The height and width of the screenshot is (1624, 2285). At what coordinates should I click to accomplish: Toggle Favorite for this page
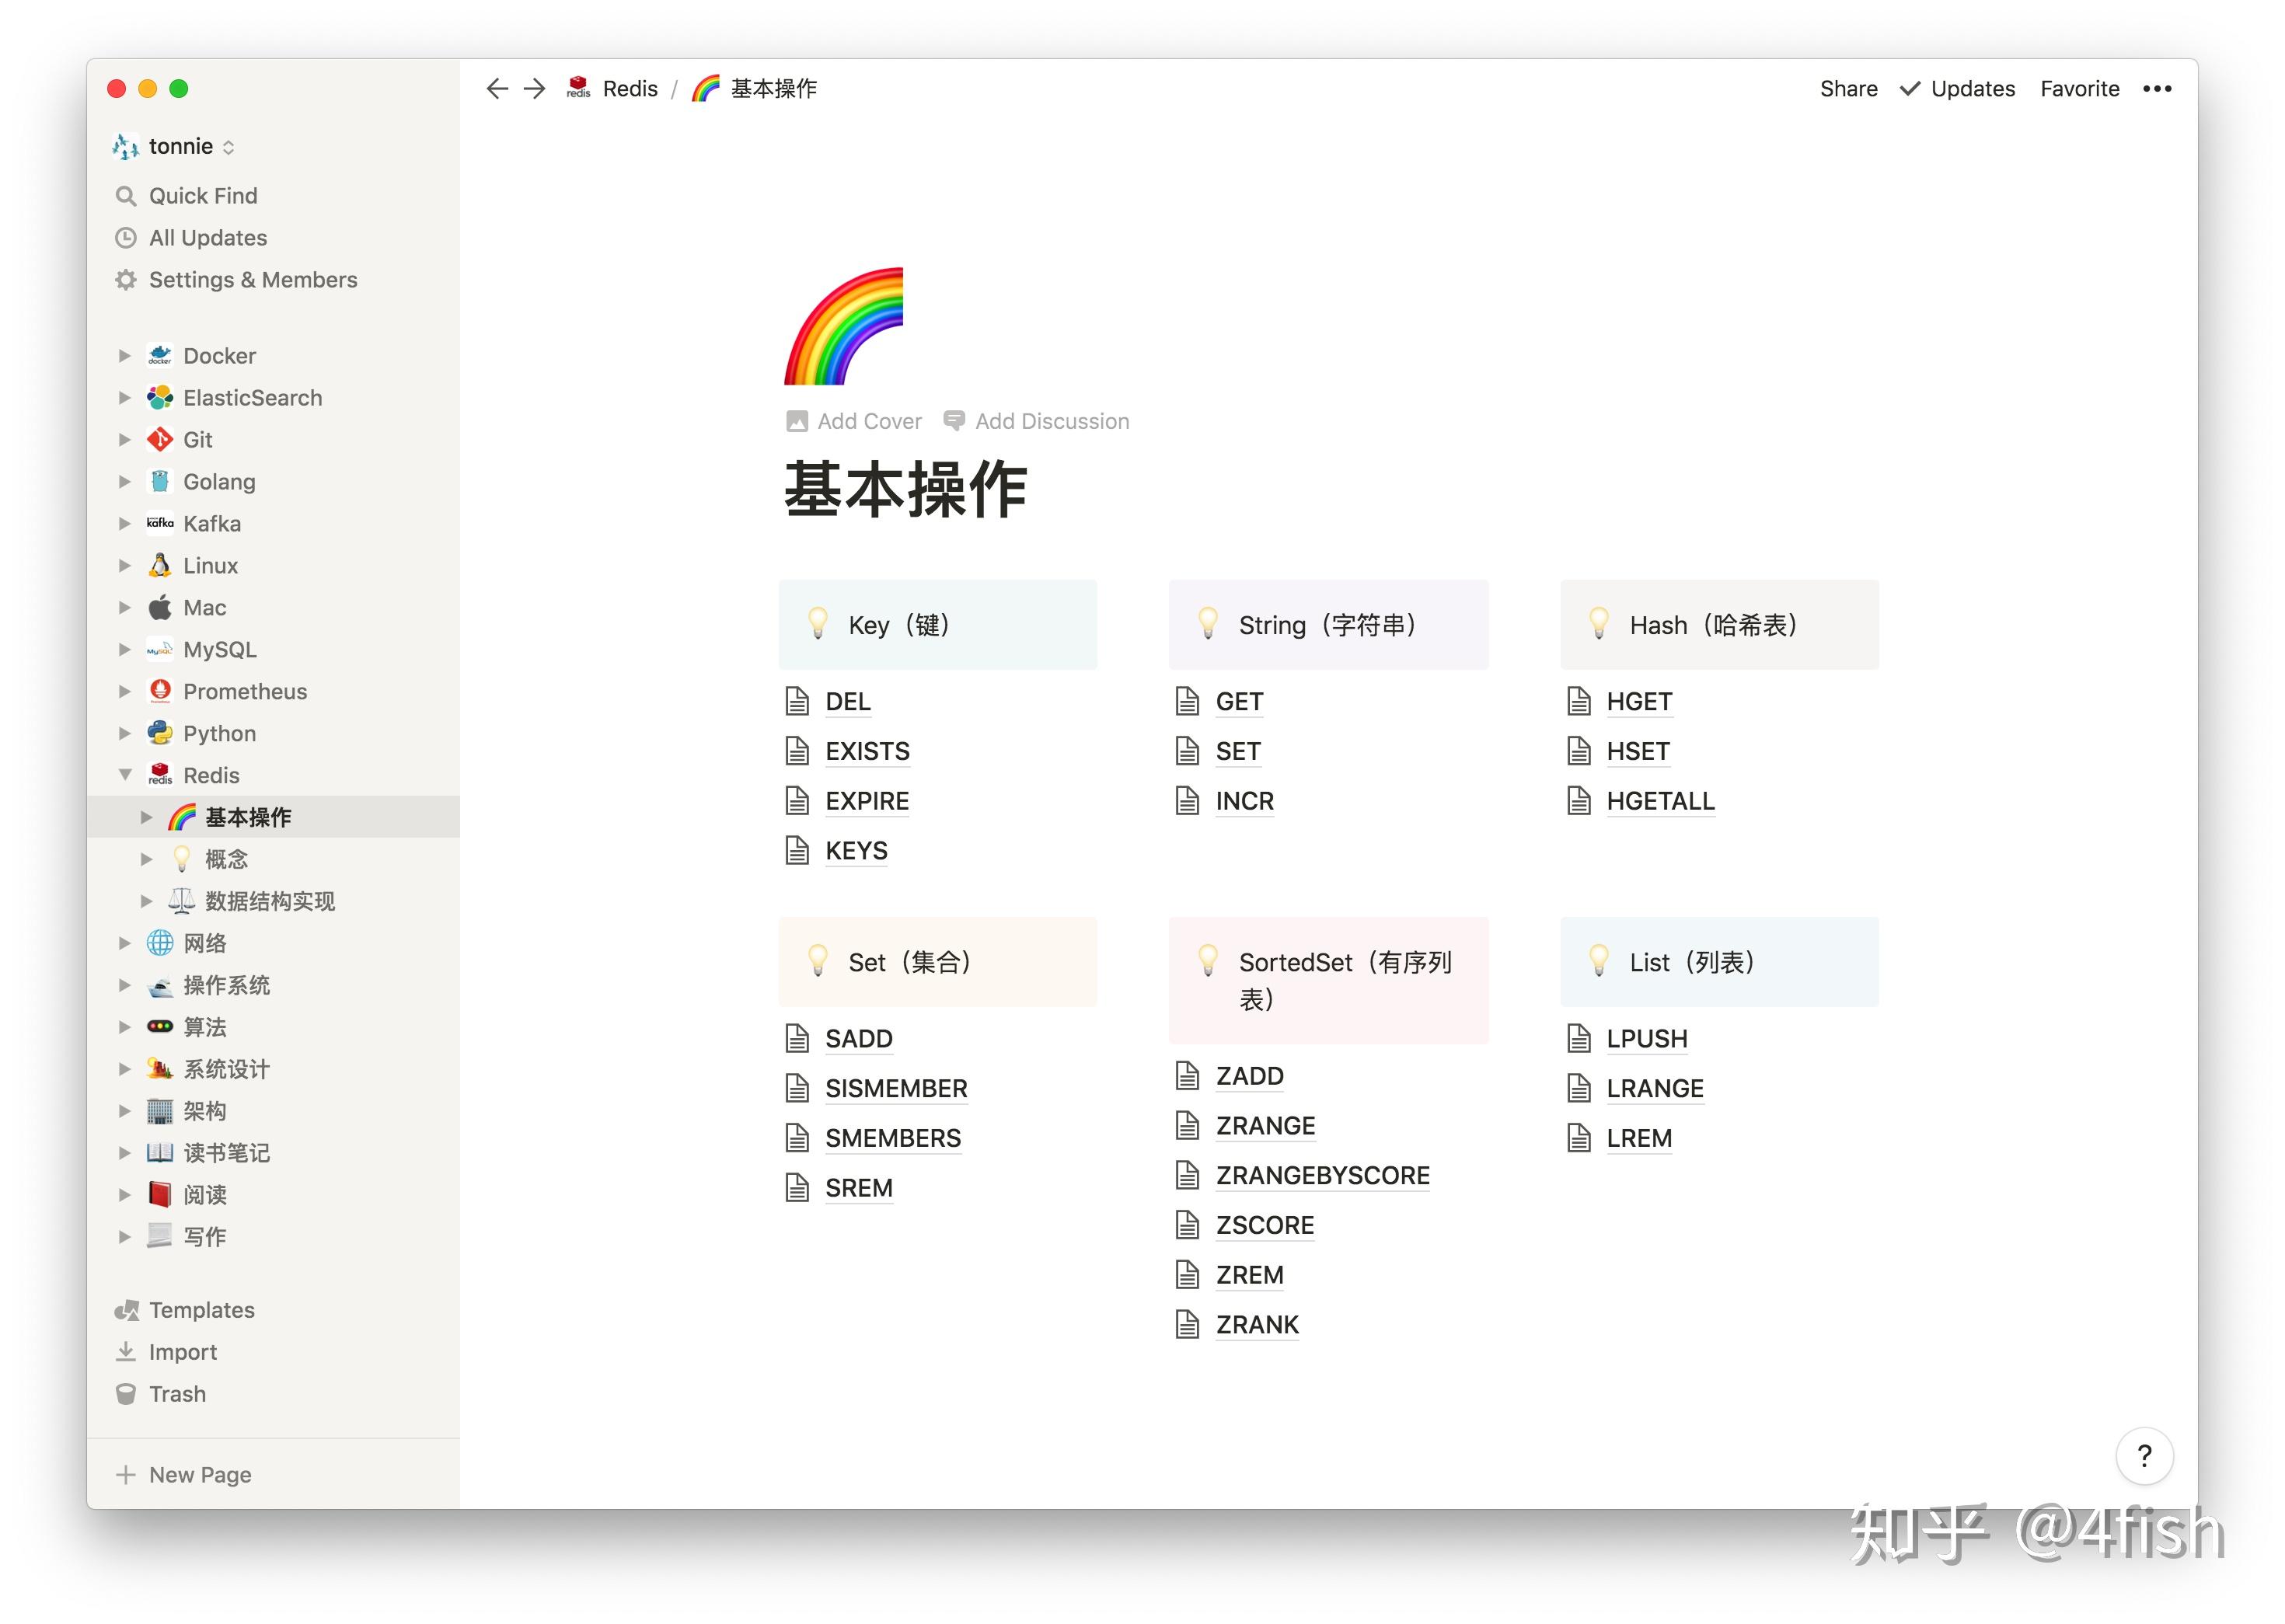(x=2079, y=88)
